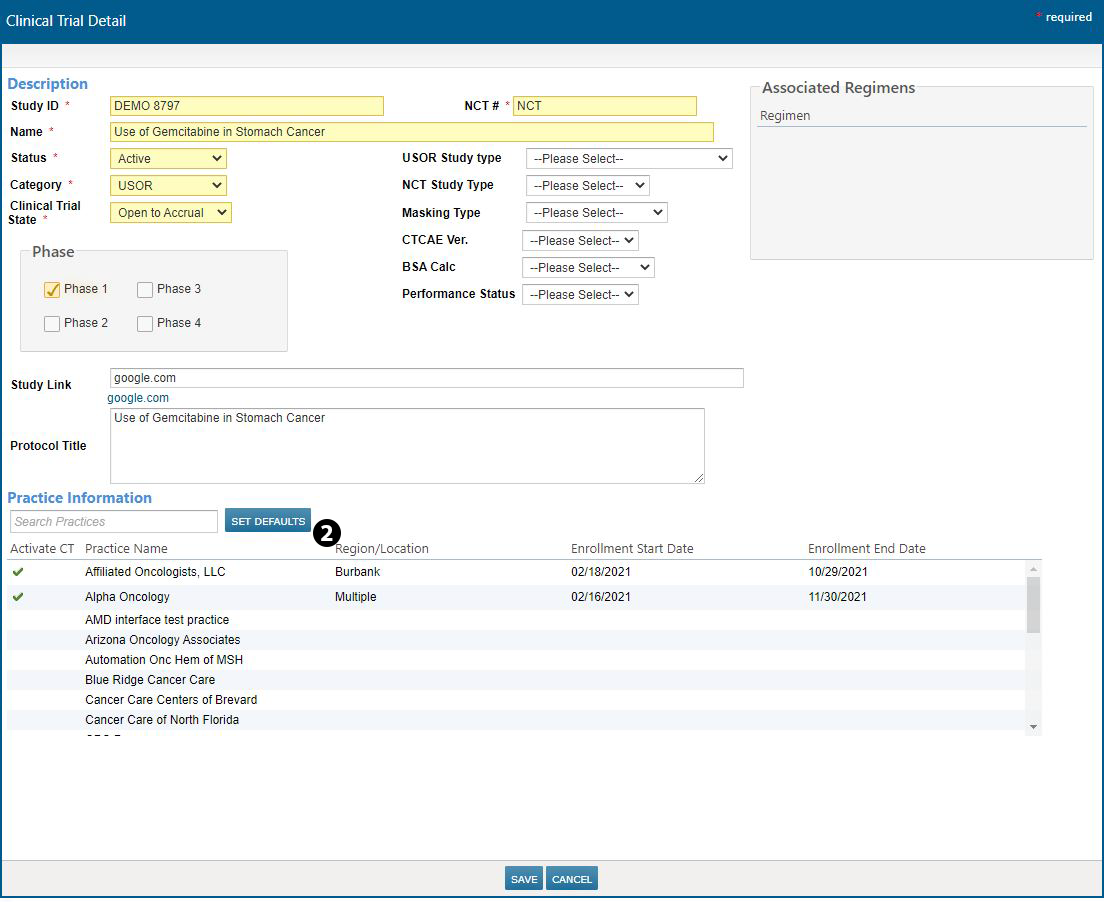
Task: Tick the Phase 2 checkbox
Action: 52,324
